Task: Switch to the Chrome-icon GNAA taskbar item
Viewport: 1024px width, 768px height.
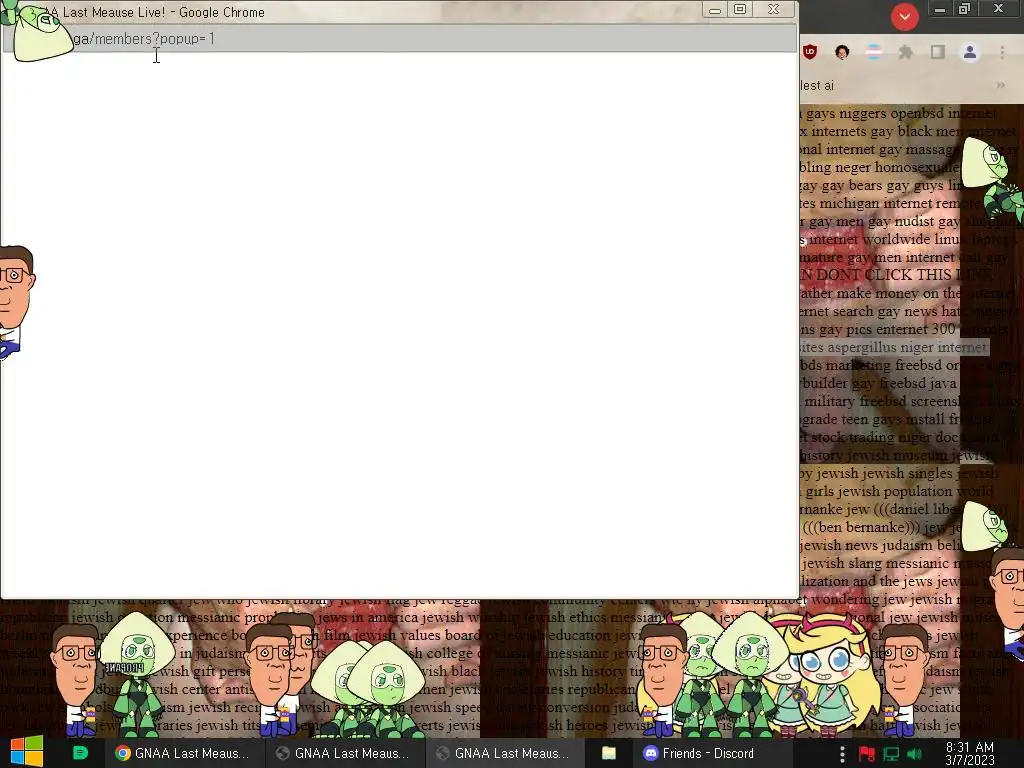Action: [x=185, y=753]
